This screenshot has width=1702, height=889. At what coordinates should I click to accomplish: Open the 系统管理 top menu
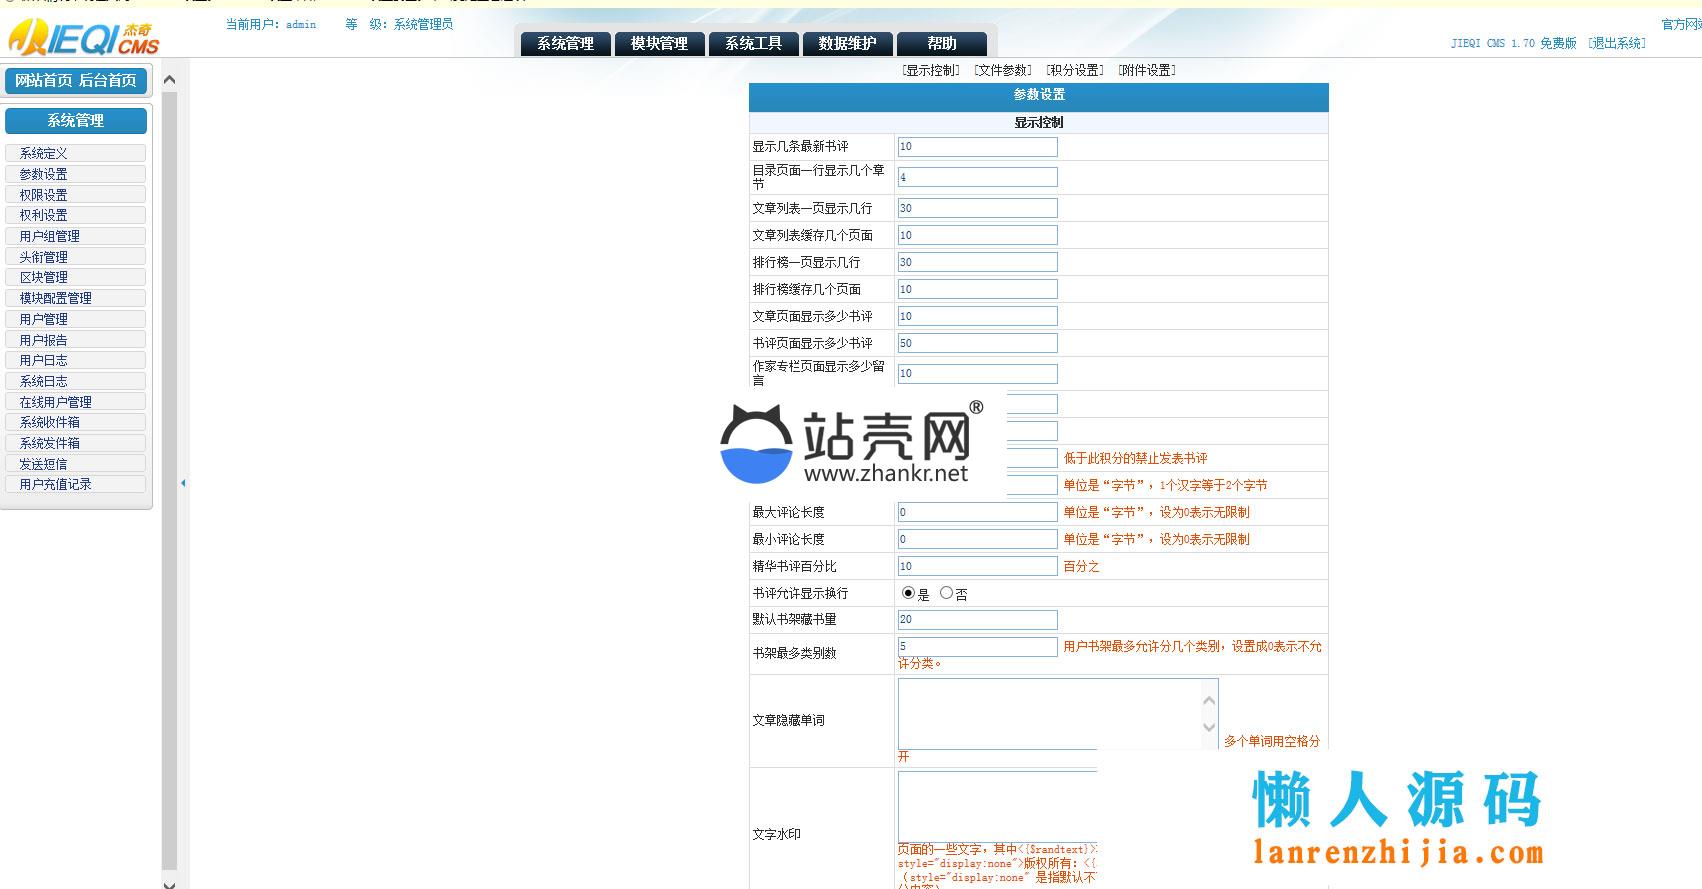coord(565,44)
